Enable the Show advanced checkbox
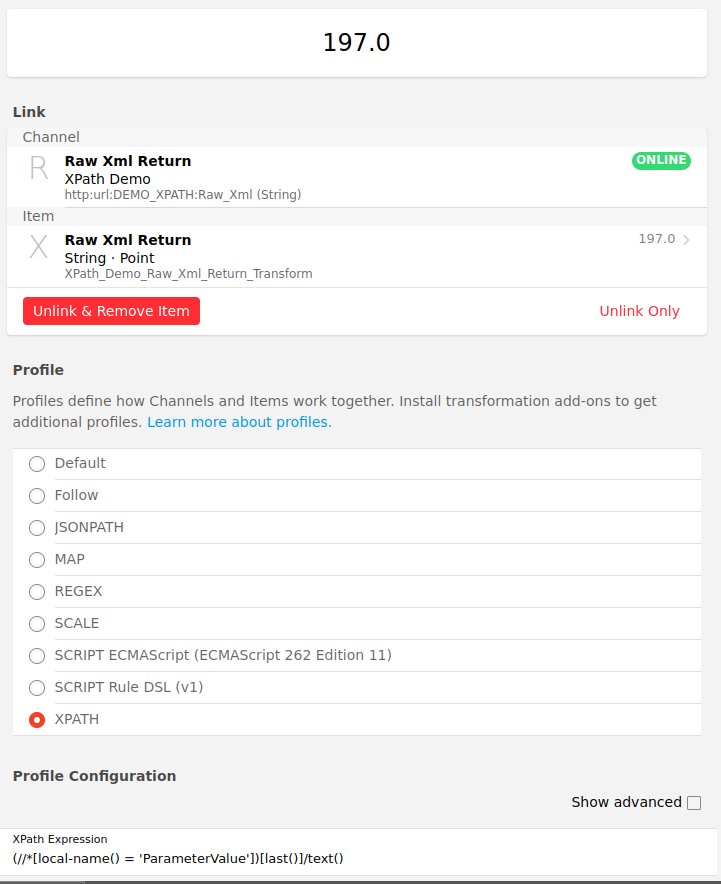 [694, 803]
